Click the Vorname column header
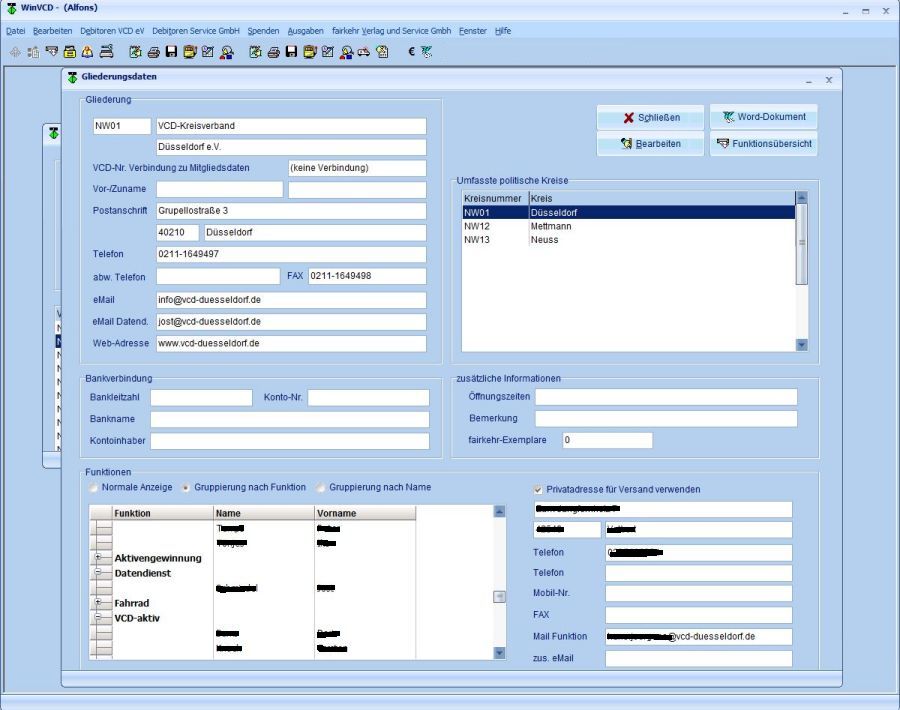The width and height of the screenshot is (900, 710). click(365, 513)
